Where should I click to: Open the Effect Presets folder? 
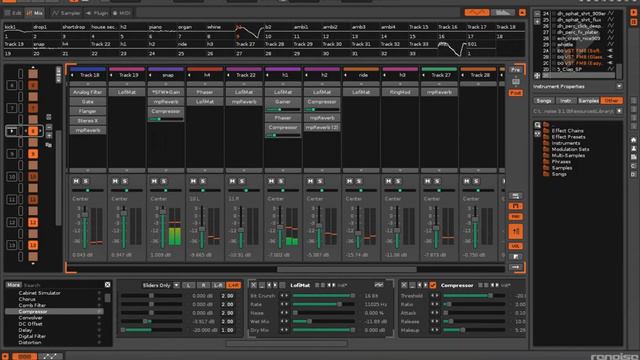click(568, 137)
